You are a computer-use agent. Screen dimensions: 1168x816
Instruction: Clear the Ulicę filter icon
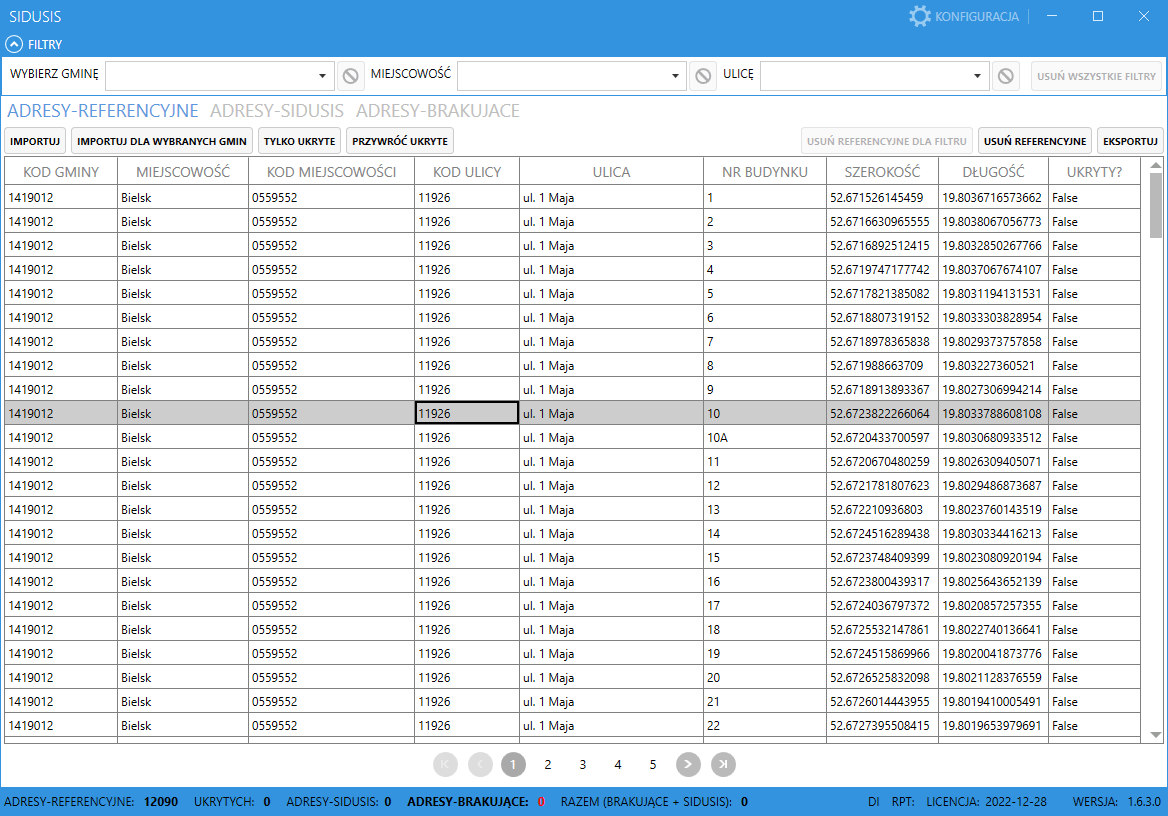point(1006,76)
